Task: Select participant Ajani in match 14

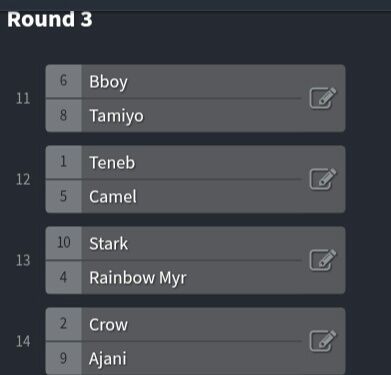Action: [x=108, y=359]
